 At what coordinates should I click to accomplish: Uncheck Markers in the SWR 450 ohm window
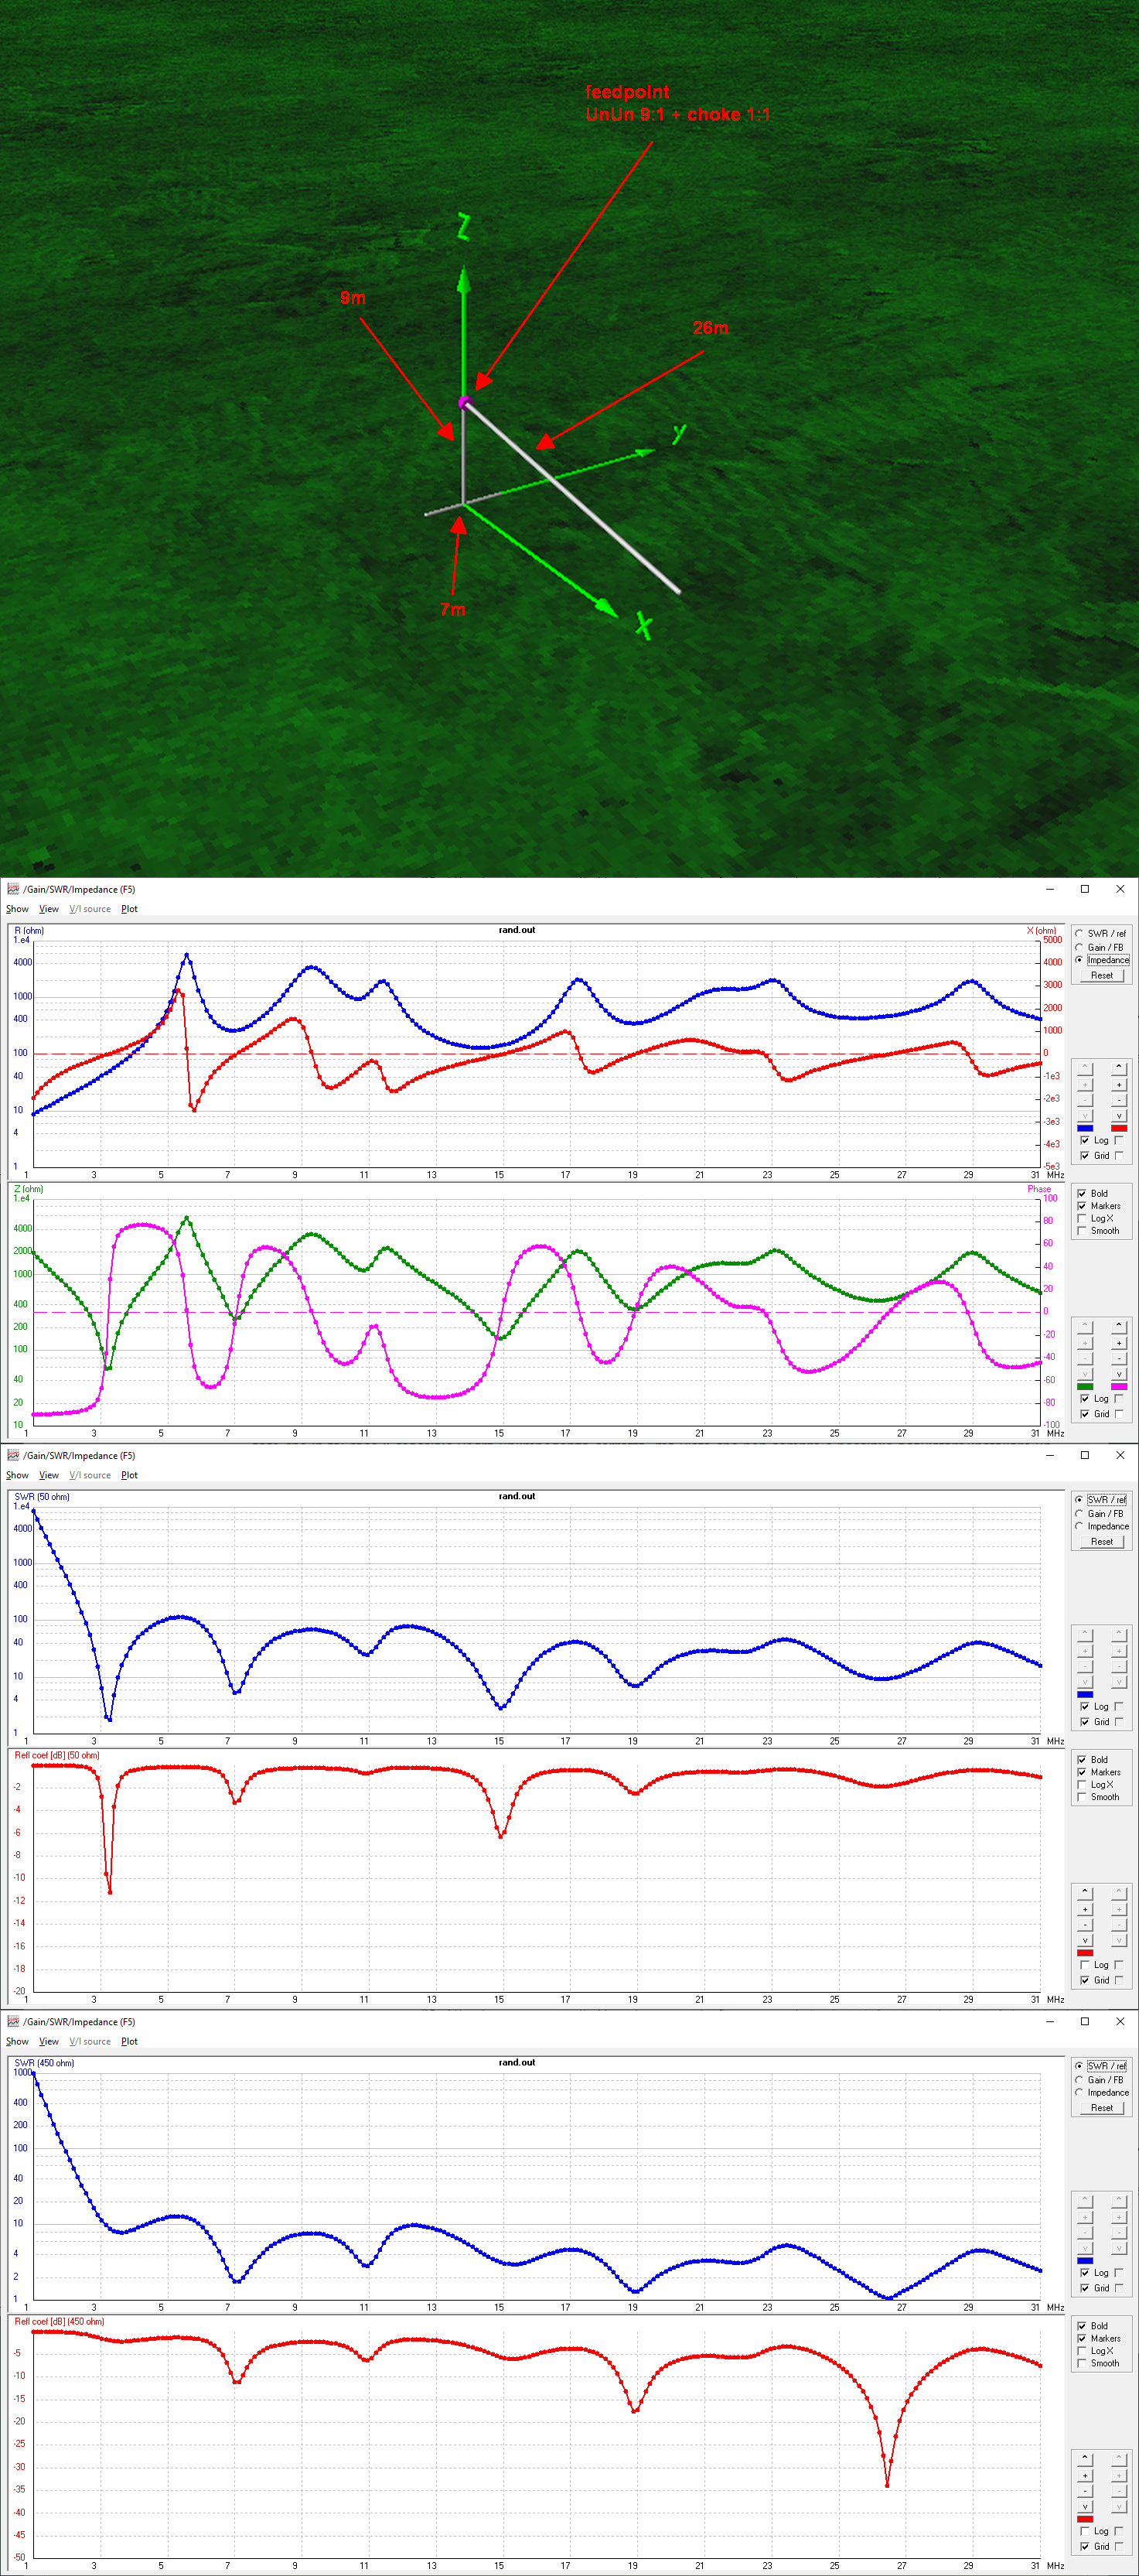1082,2338
